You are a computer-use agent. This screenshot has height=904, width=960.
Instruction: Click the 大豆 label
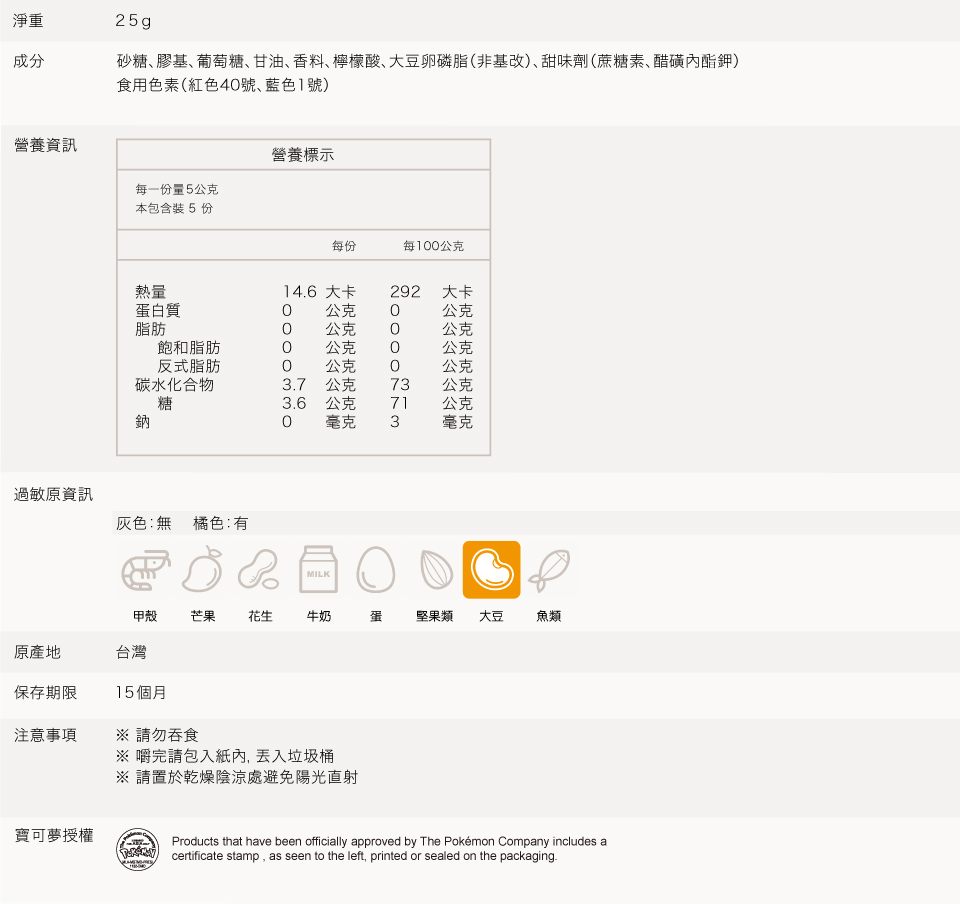click(491, 616)
